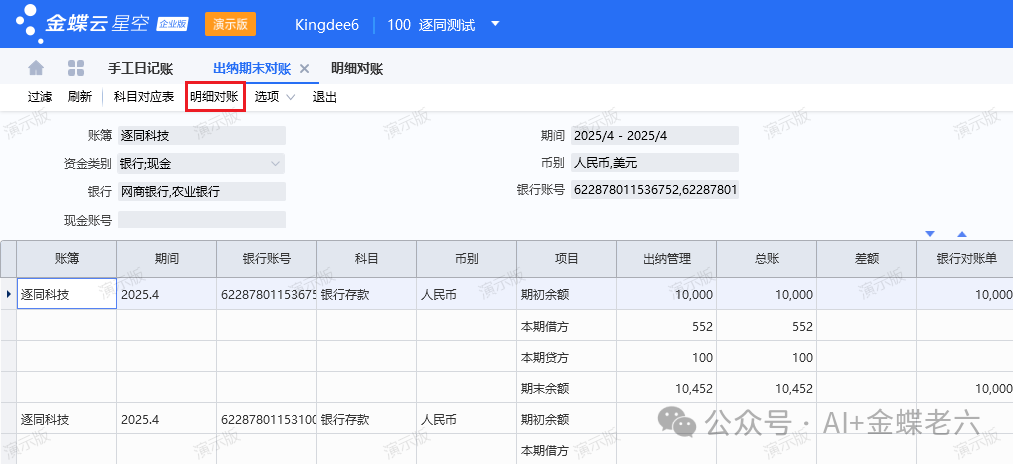Switch to the 明细对账 tab
This screenshot has height=464, width=1013.
(357, 69)
